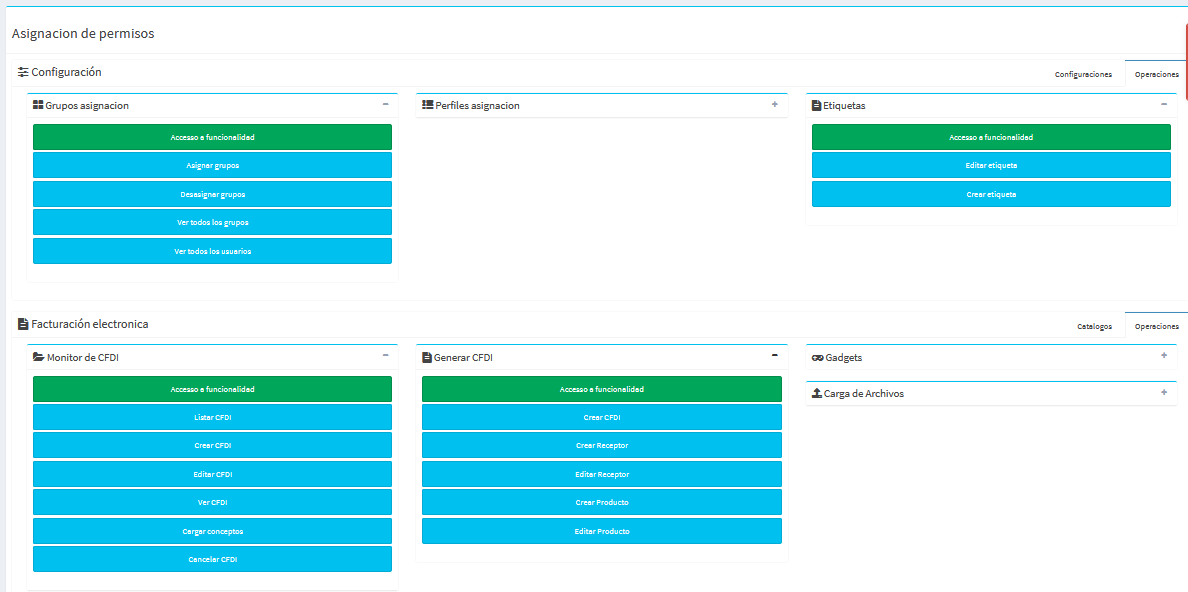Open the Catalogos tab
The width and height of the screenshot is (1188, 592).
1094,326
